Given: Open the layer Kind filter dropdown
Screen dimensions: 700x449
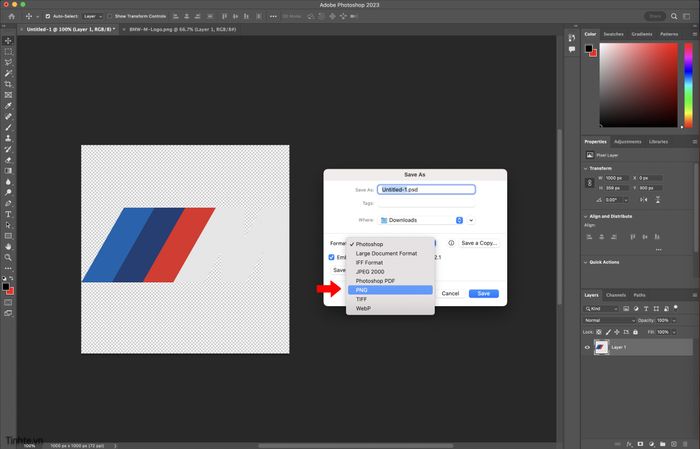Looking at the screenshot, I should click(x=601, y=308).
